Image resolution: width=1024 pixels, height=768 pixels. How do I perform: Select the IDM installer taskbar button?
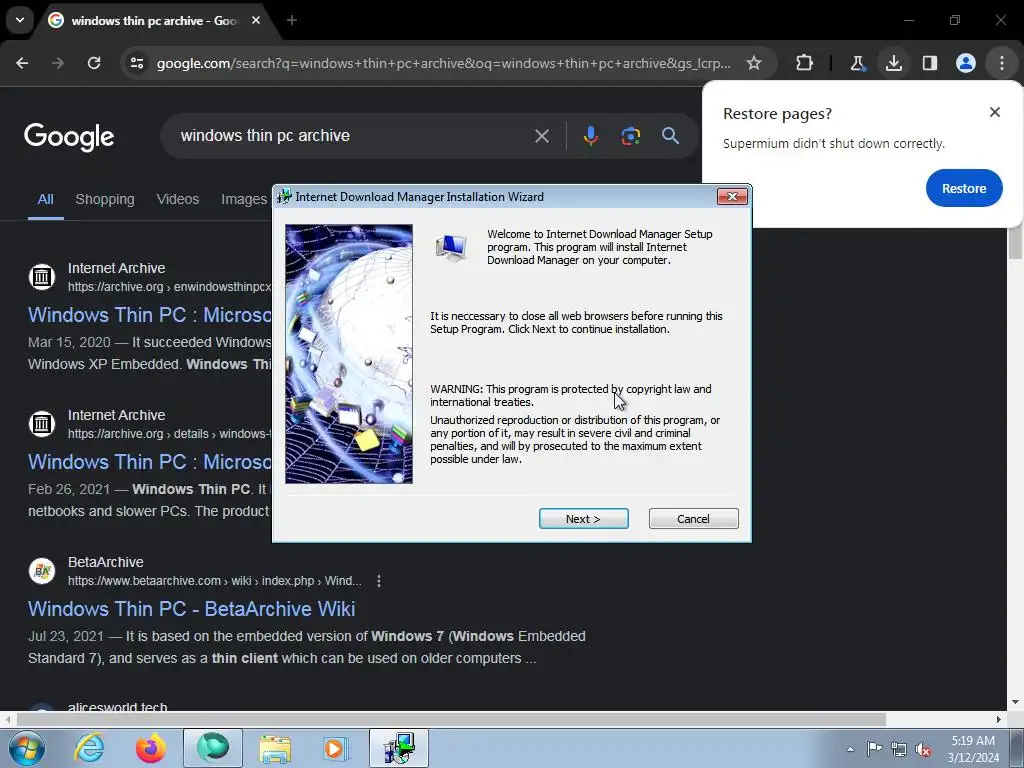pyautogui.click(x=399, y=748)
